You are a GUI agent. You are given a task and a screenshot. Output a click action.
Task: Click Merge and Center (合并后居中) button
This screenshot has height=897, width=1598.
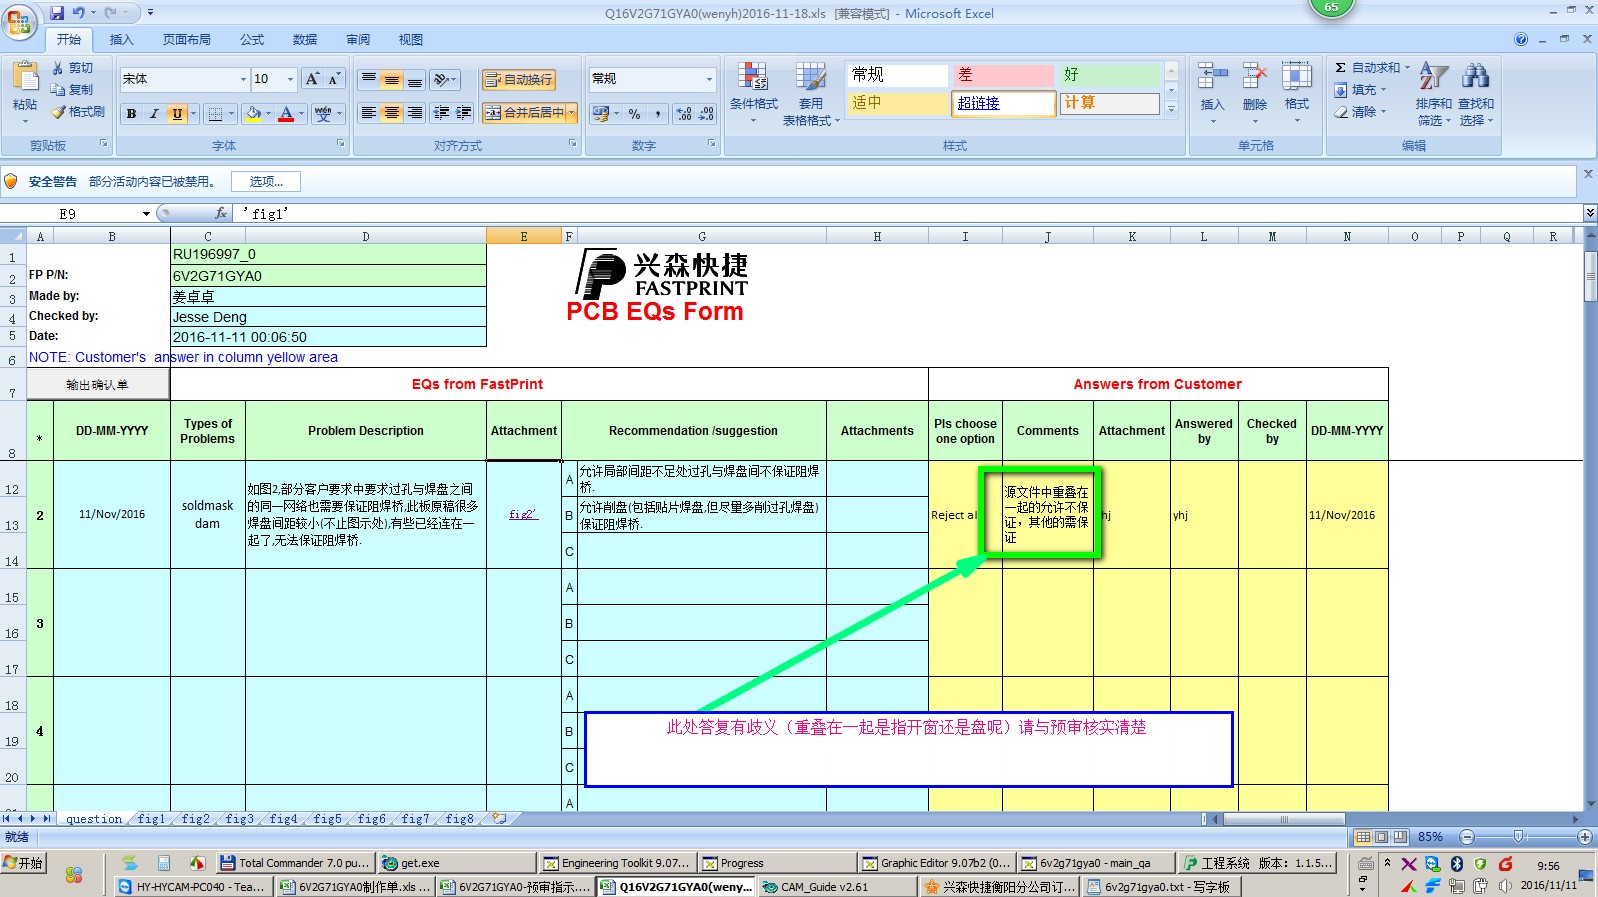point(524,113)
